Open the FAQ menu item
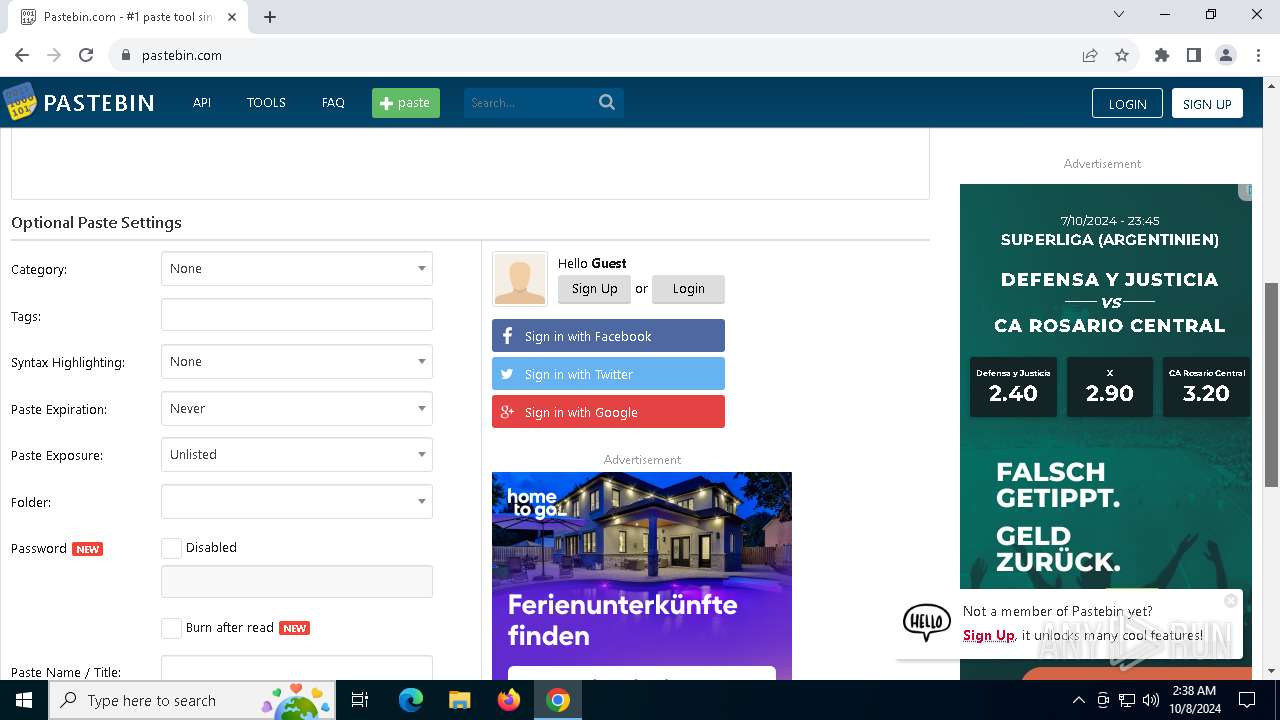Screen dimensions: 1280x720 point(333,102)
